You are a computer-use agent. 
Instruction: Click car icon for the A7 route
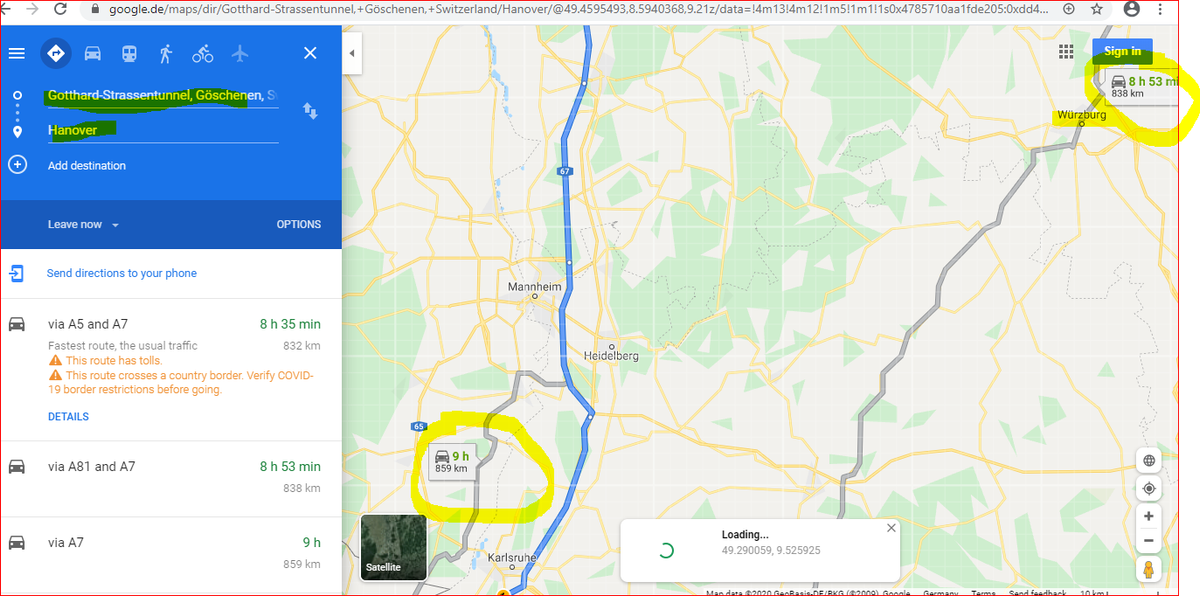[17, 543]
